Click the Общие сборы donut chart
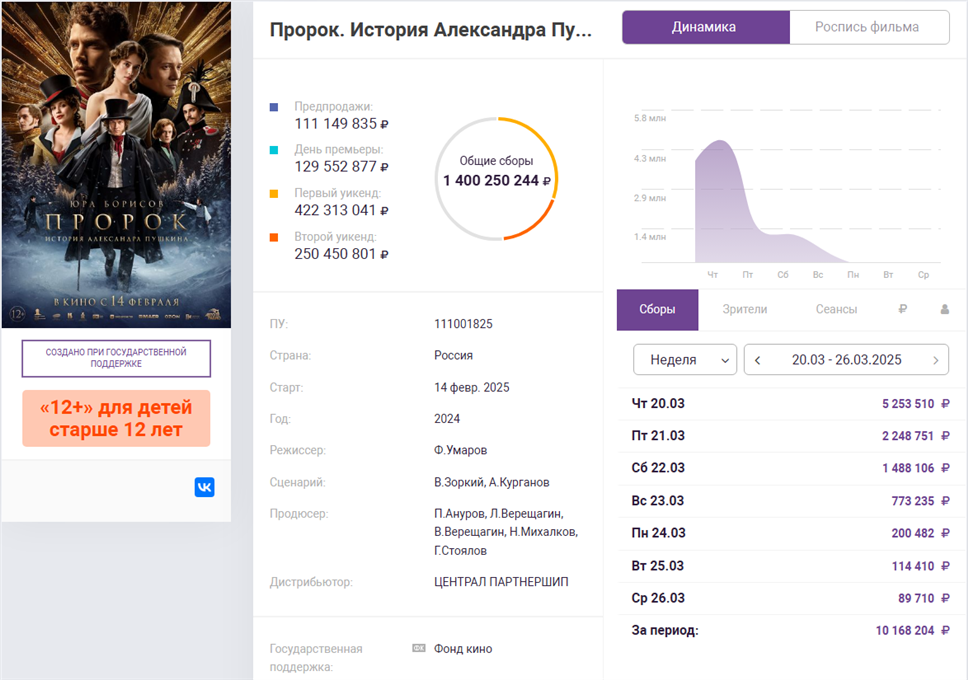 (x=496, y=178)
